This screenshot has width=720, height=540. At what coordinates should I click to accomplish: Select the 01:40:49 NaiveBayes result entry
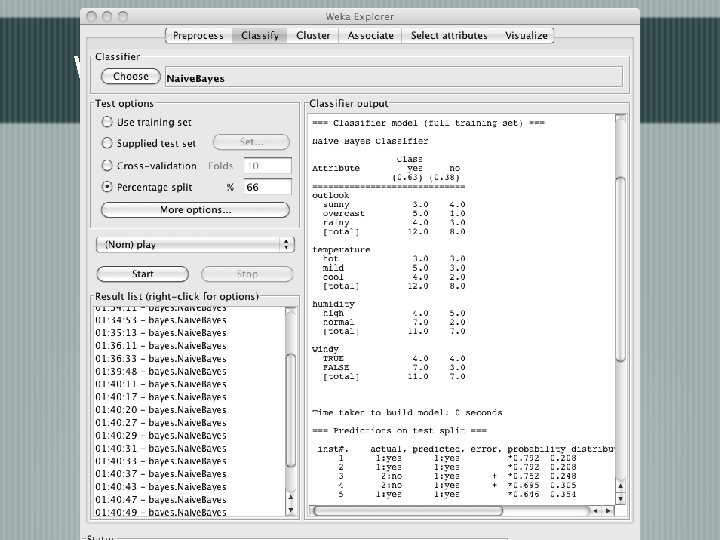160,512
